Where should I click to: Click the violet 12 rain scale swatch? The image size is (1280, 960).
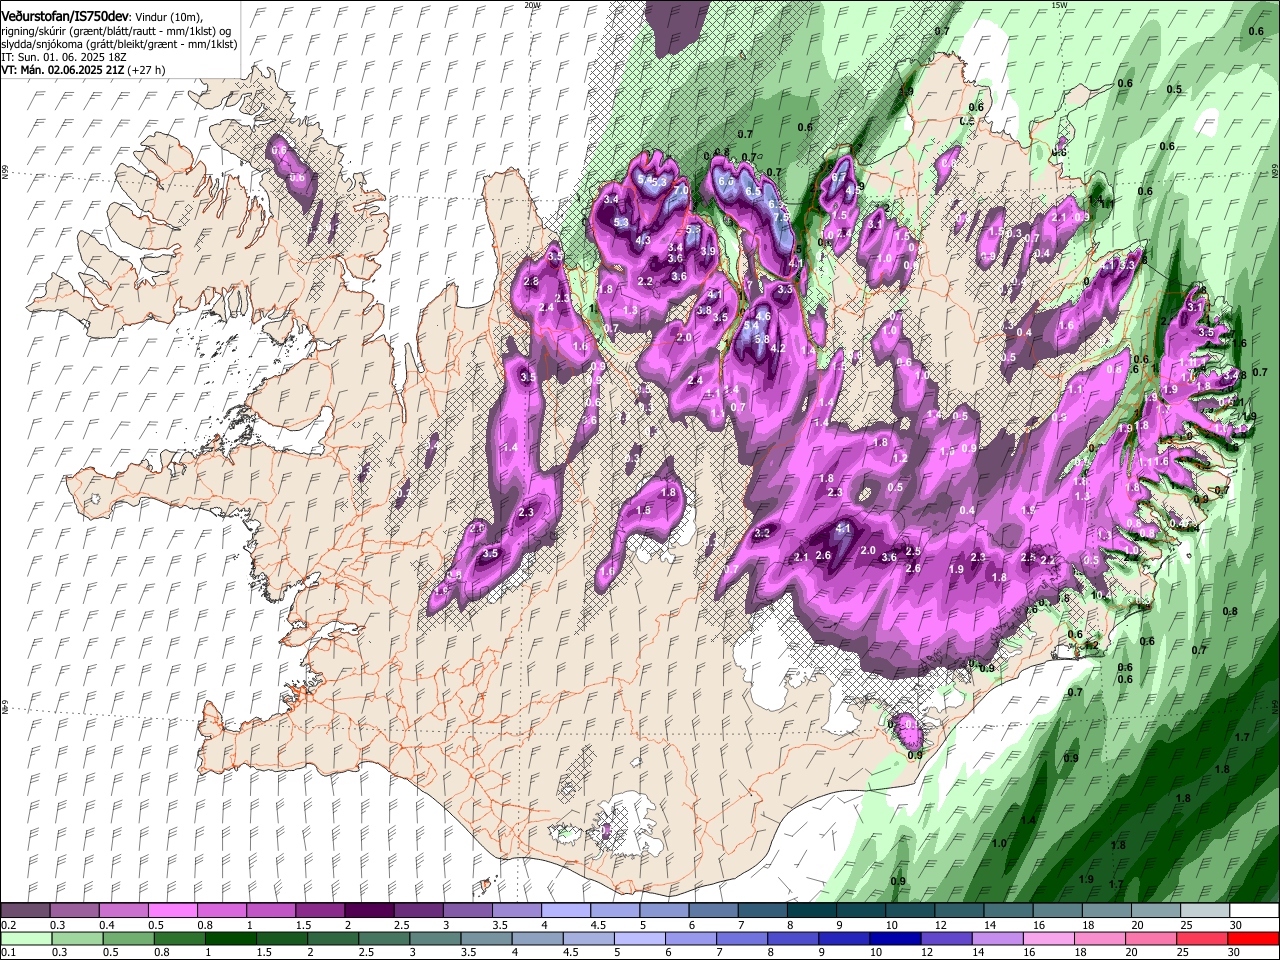[x=946, y=939]
